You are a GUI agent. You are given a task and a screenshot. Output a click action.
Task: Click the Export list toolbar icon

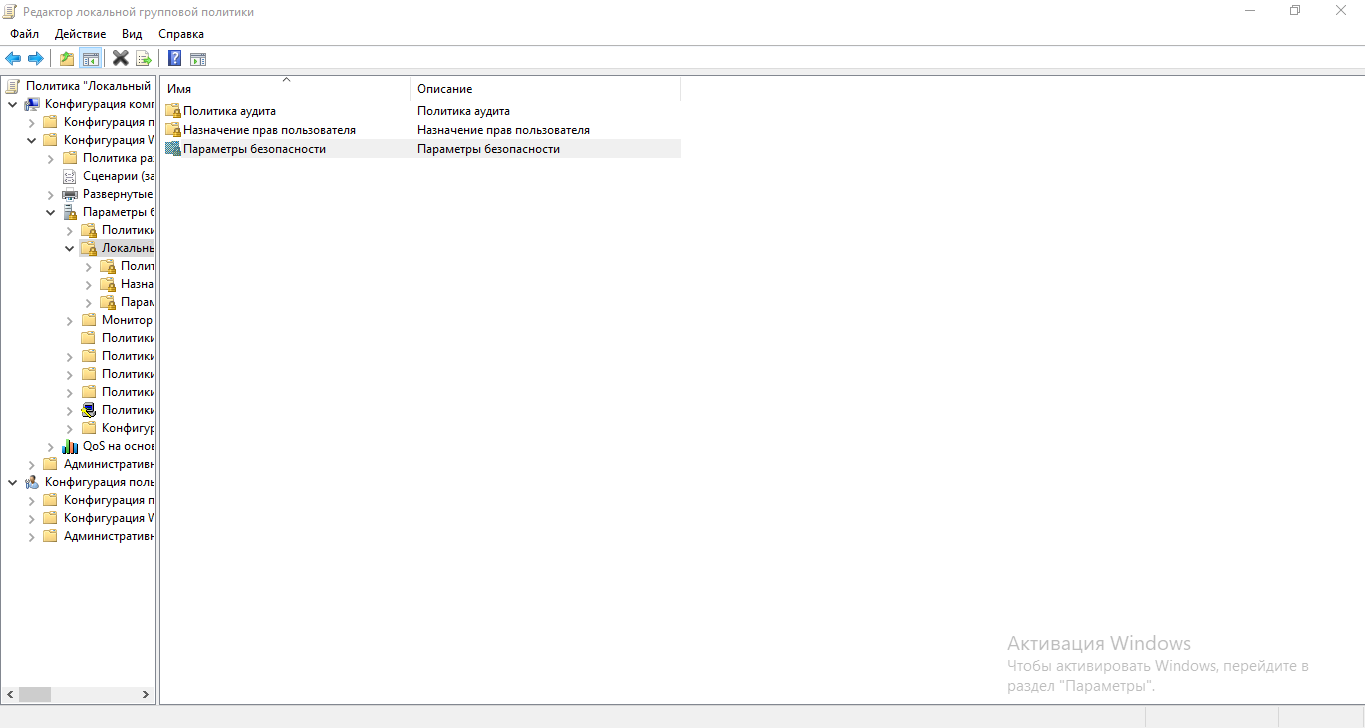(x=144, y=58)
